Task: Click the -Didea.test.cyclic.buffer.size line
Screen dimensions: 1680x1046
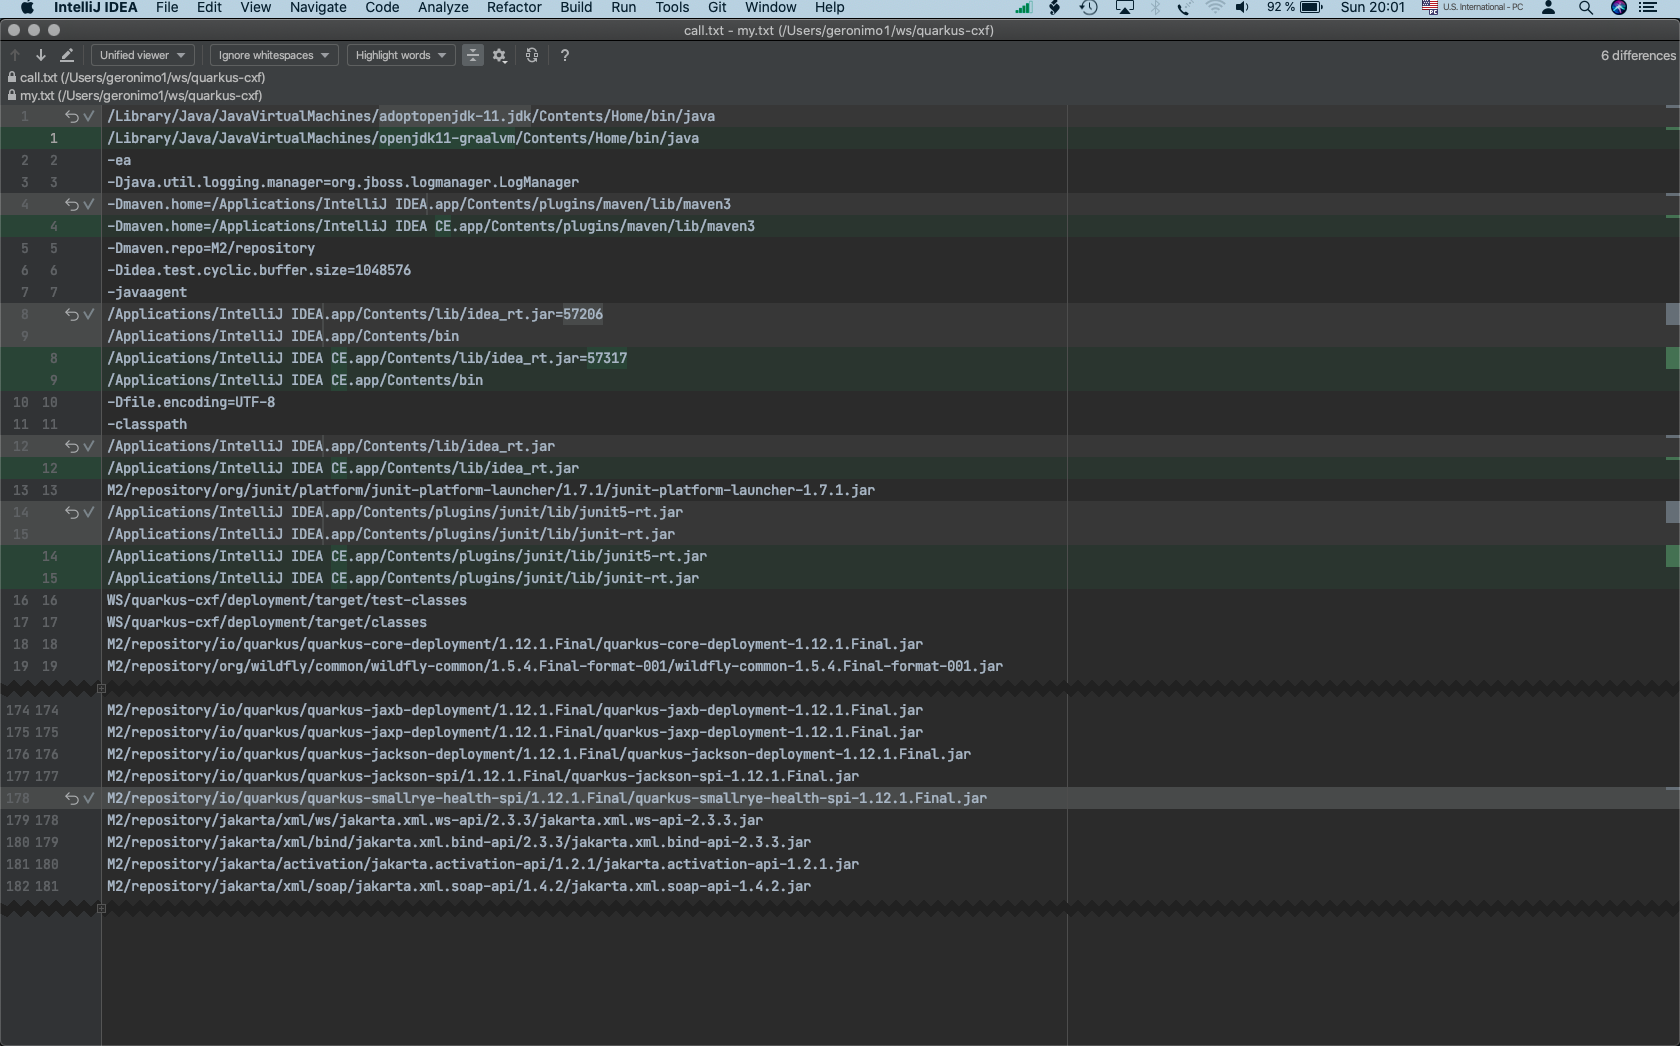Action: coord(259,270)
